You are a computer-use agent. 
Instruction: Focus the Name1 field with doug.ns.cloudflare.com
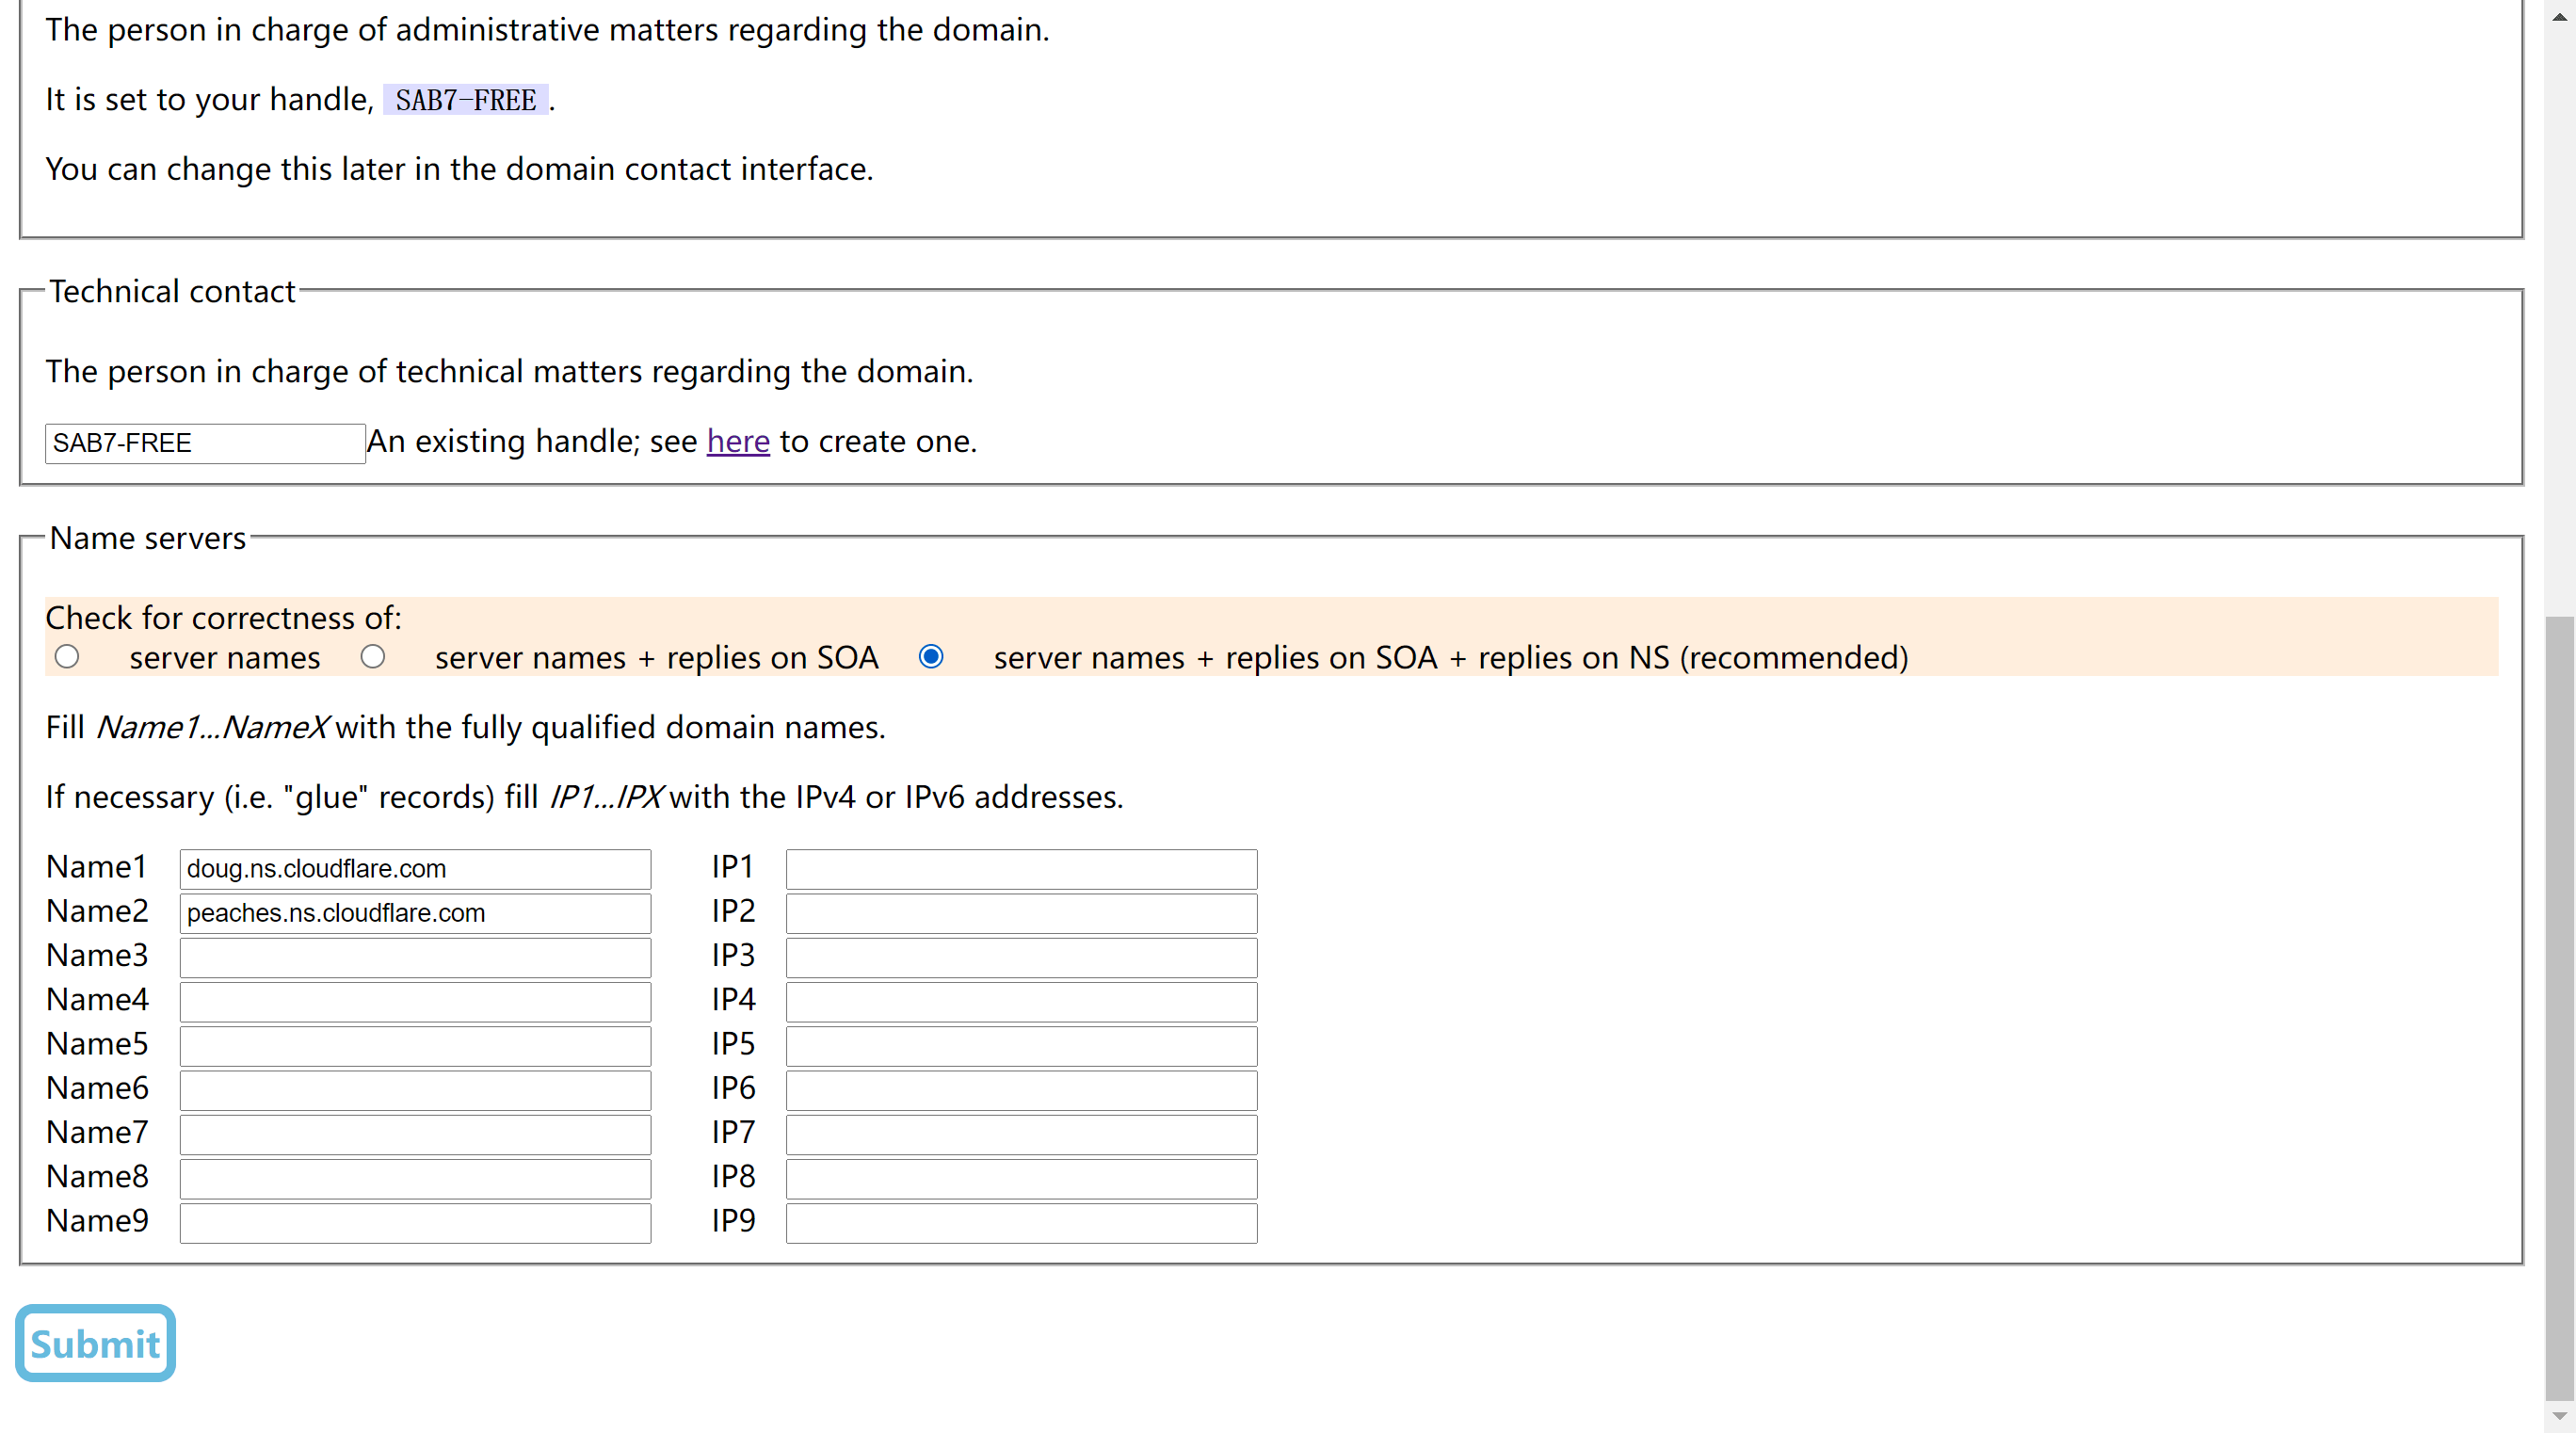(x=415, y=869)
